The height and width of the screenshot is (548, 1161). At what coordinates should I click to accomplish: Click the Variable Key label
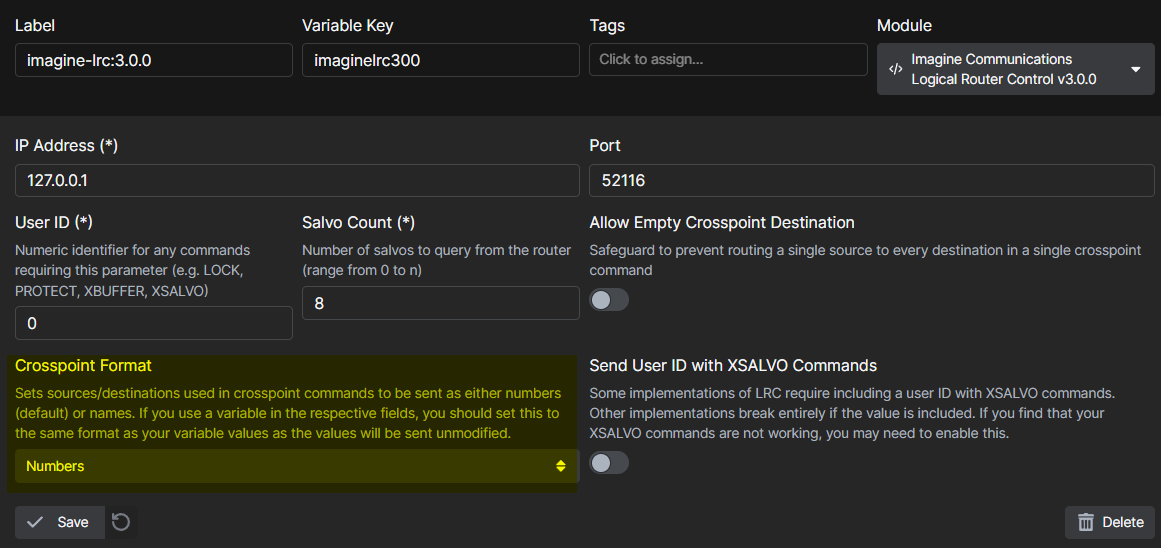pos(347,25)
